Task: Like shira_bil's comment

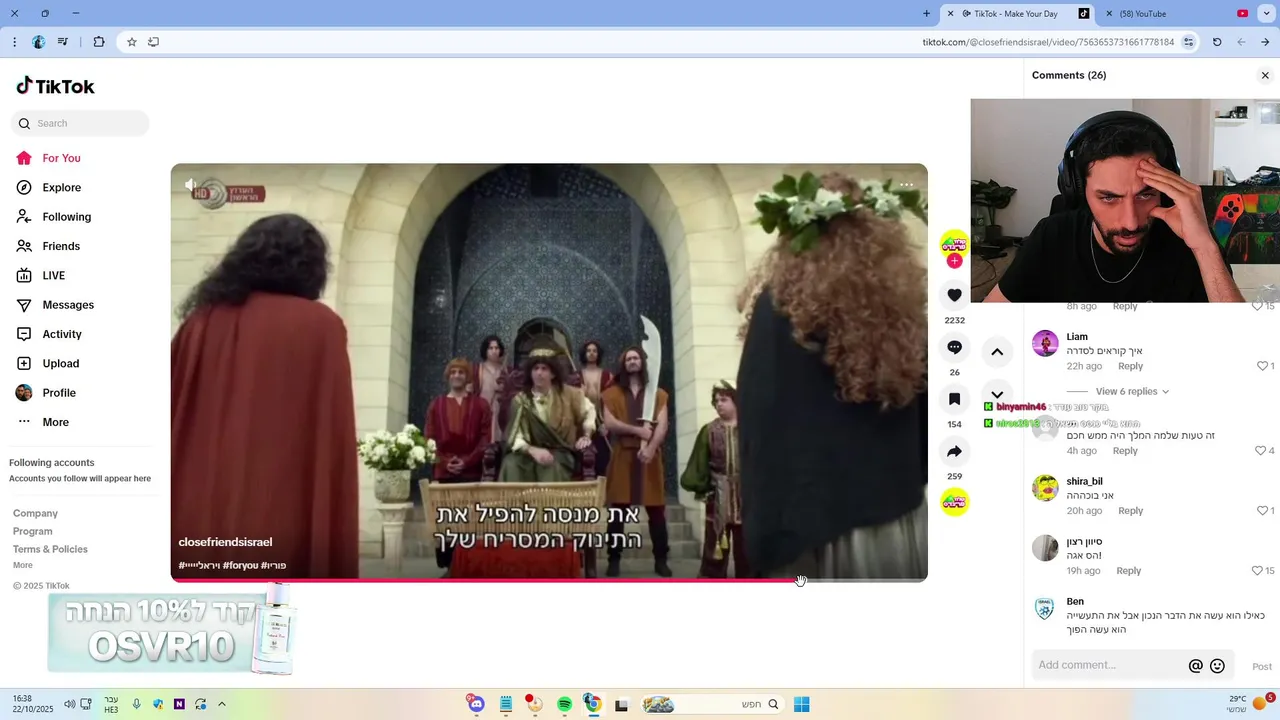Action: [1262, 511]
